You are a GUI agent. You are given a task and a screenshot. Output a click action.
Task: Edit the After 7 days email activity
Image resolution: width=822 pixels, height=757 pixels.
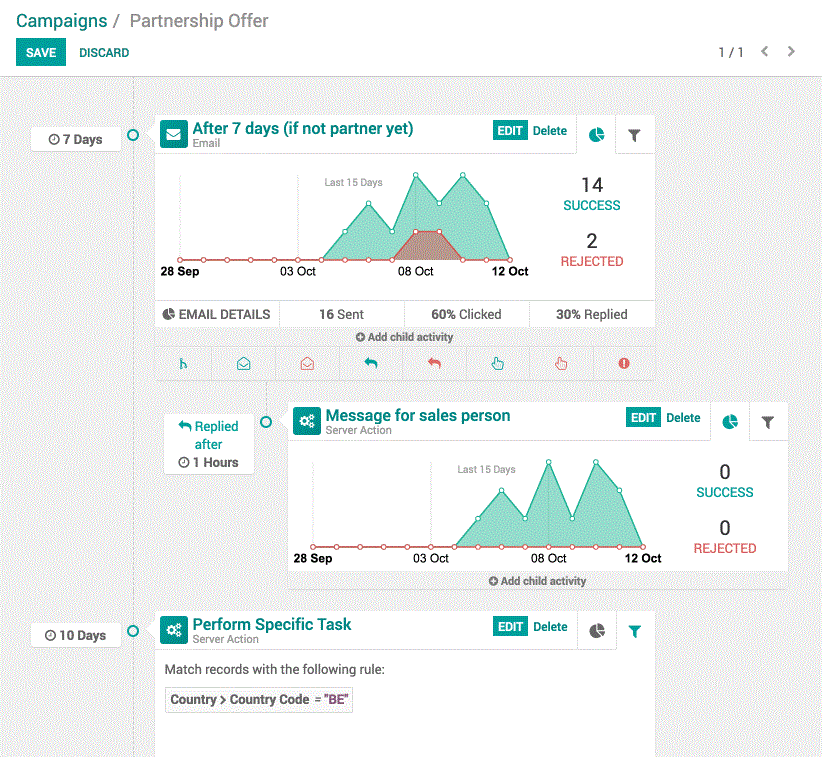click(x=510, y=131)
